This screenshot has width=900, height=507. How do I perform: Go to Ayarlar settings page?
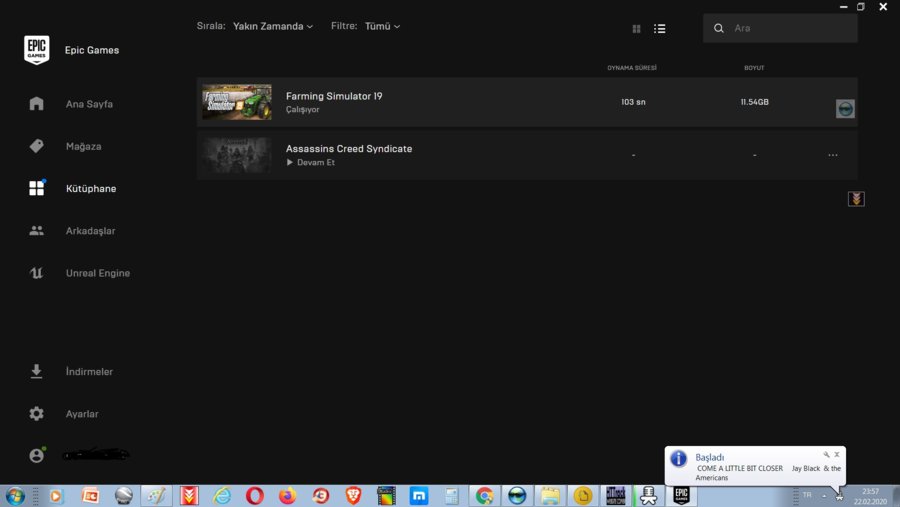click(82, 414)
